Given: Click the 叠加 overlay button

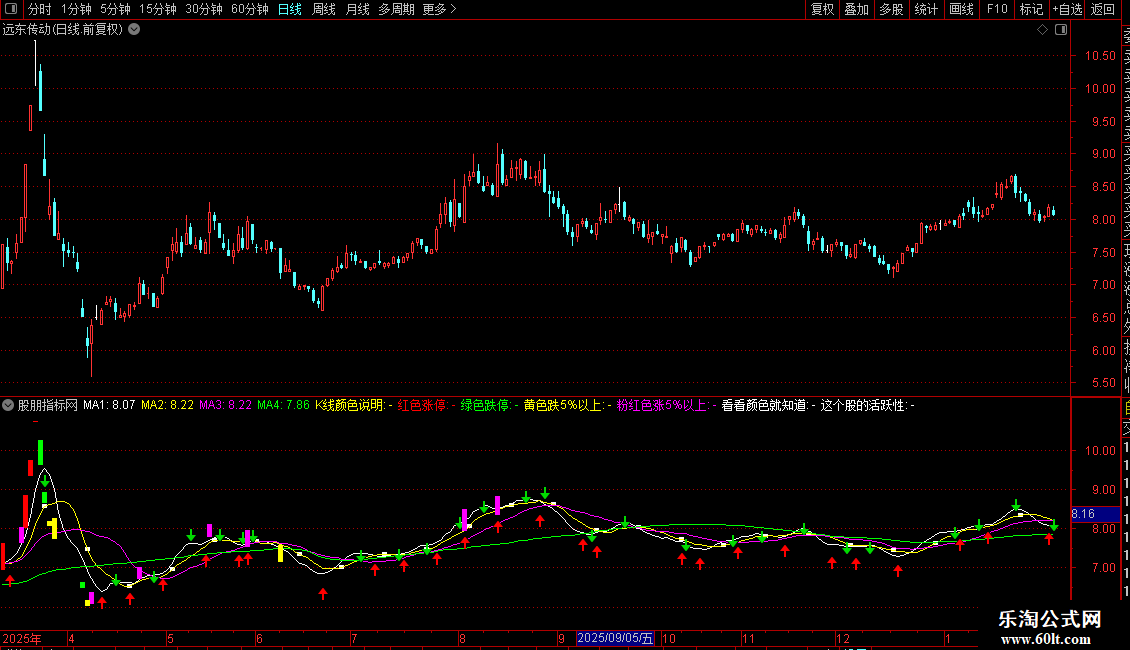Looking at the screenshot, I should [856, 9].
